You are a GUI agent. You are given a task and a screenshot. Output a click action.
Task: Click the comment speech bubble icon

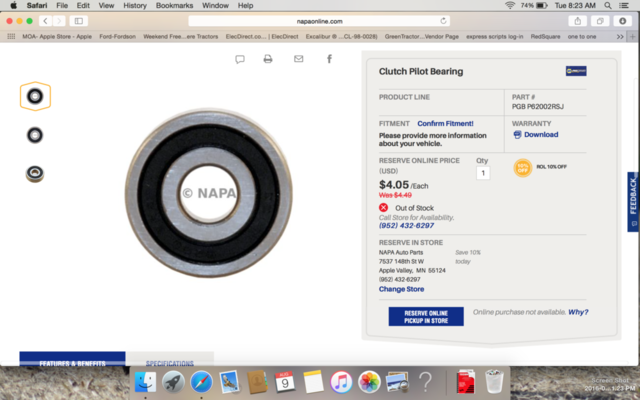point(240,59)
